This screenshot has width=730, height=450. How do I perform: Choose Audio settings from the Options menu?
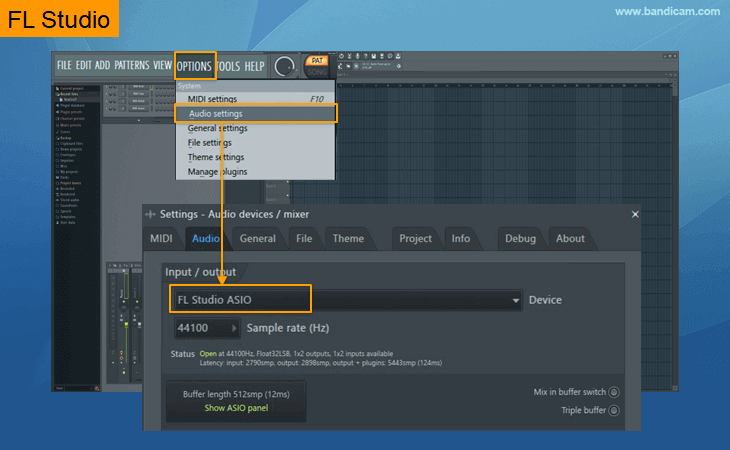[256, 114]
